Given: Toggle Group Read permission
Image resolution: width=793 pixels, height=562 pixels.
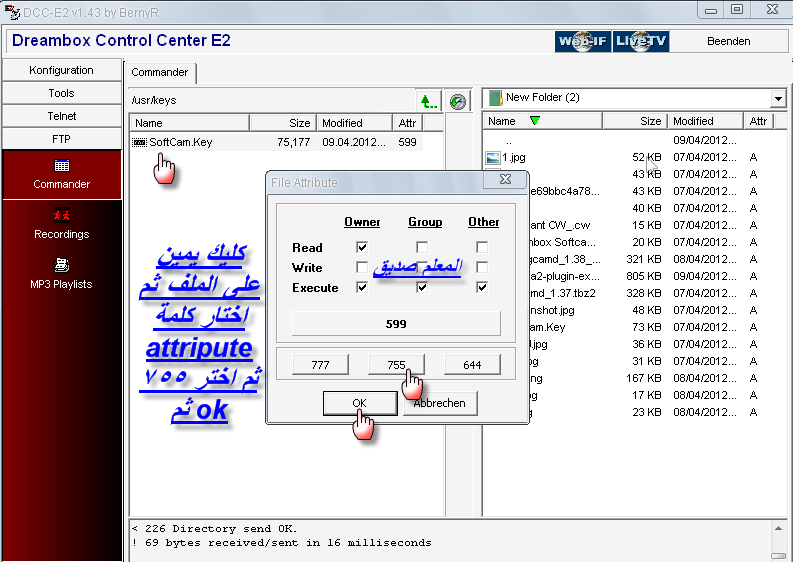Looking at the screenshot, I should pos(422,247).
